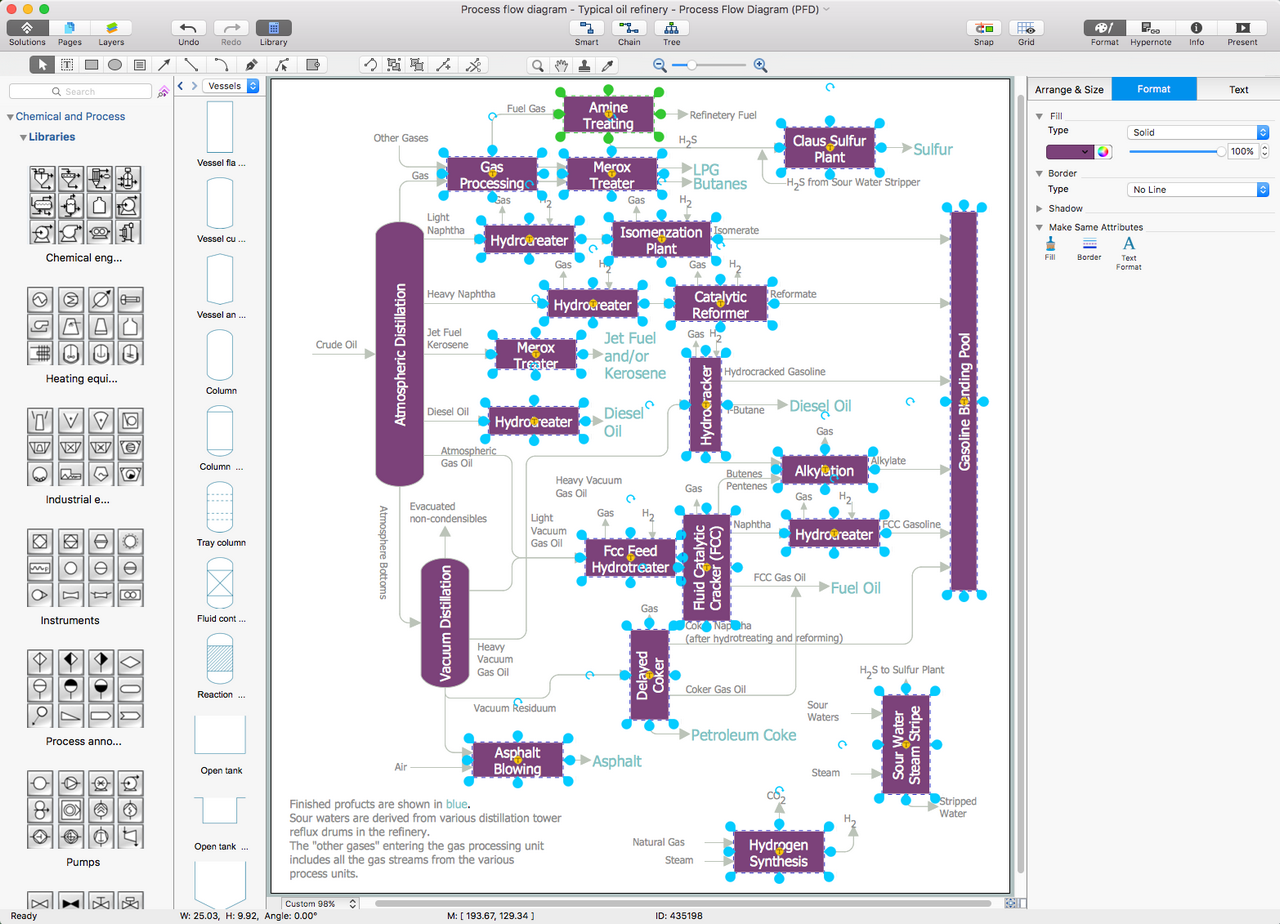Click the zoom in magnifier icon
Viewport: 1280px width, 924px height.
click(760, 65)
